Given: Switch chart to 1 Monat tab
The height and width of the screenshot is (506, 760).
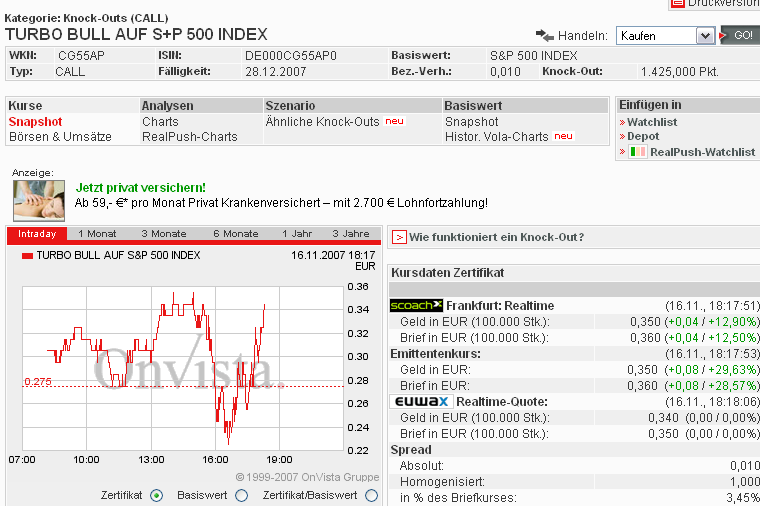Looking at the screenshot, I should click(97, 234).
